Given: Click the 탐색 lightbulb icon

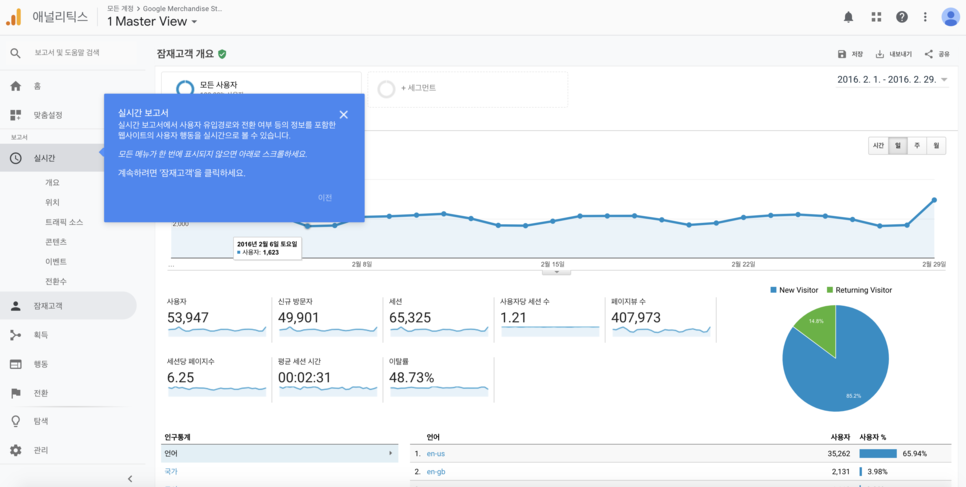Looking at the screenshot, I should click(16, 422).
